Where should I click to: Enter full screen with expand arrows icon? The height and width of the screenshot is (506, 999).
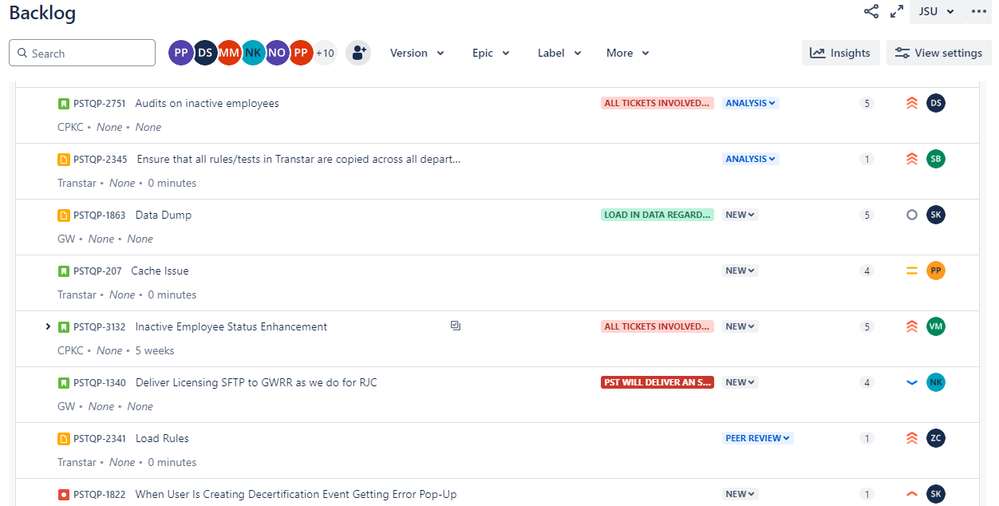pos(896,11)
